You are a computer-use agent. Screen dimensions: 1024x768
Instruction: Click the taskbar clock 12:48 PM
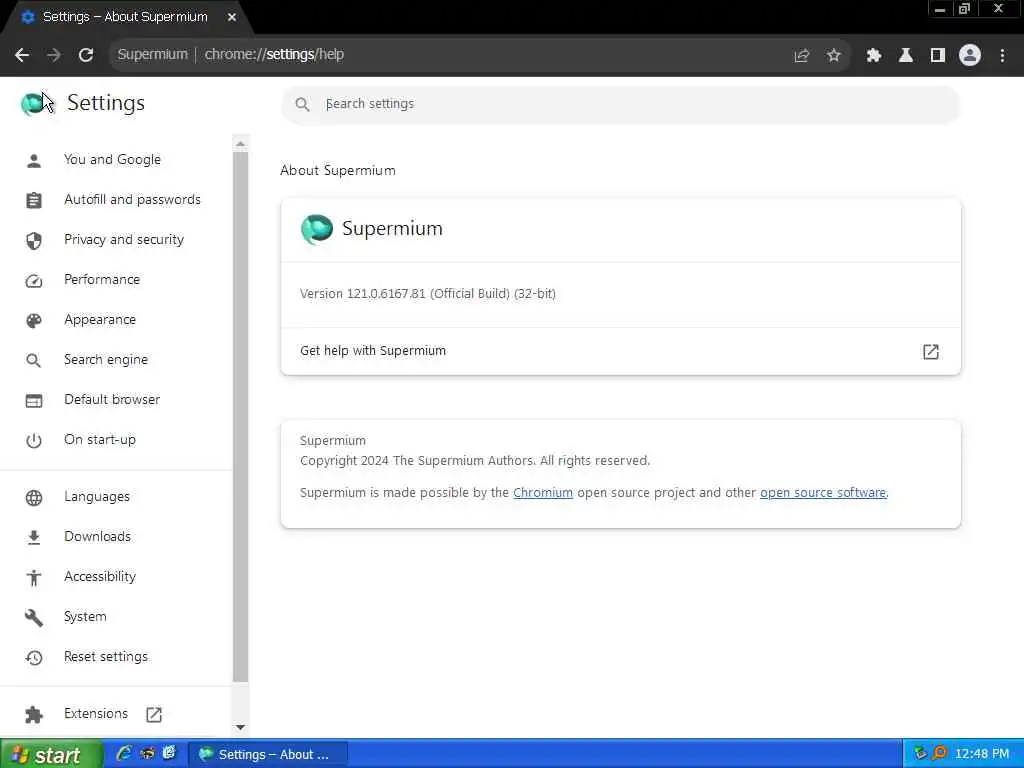click(x=982, y=754)
